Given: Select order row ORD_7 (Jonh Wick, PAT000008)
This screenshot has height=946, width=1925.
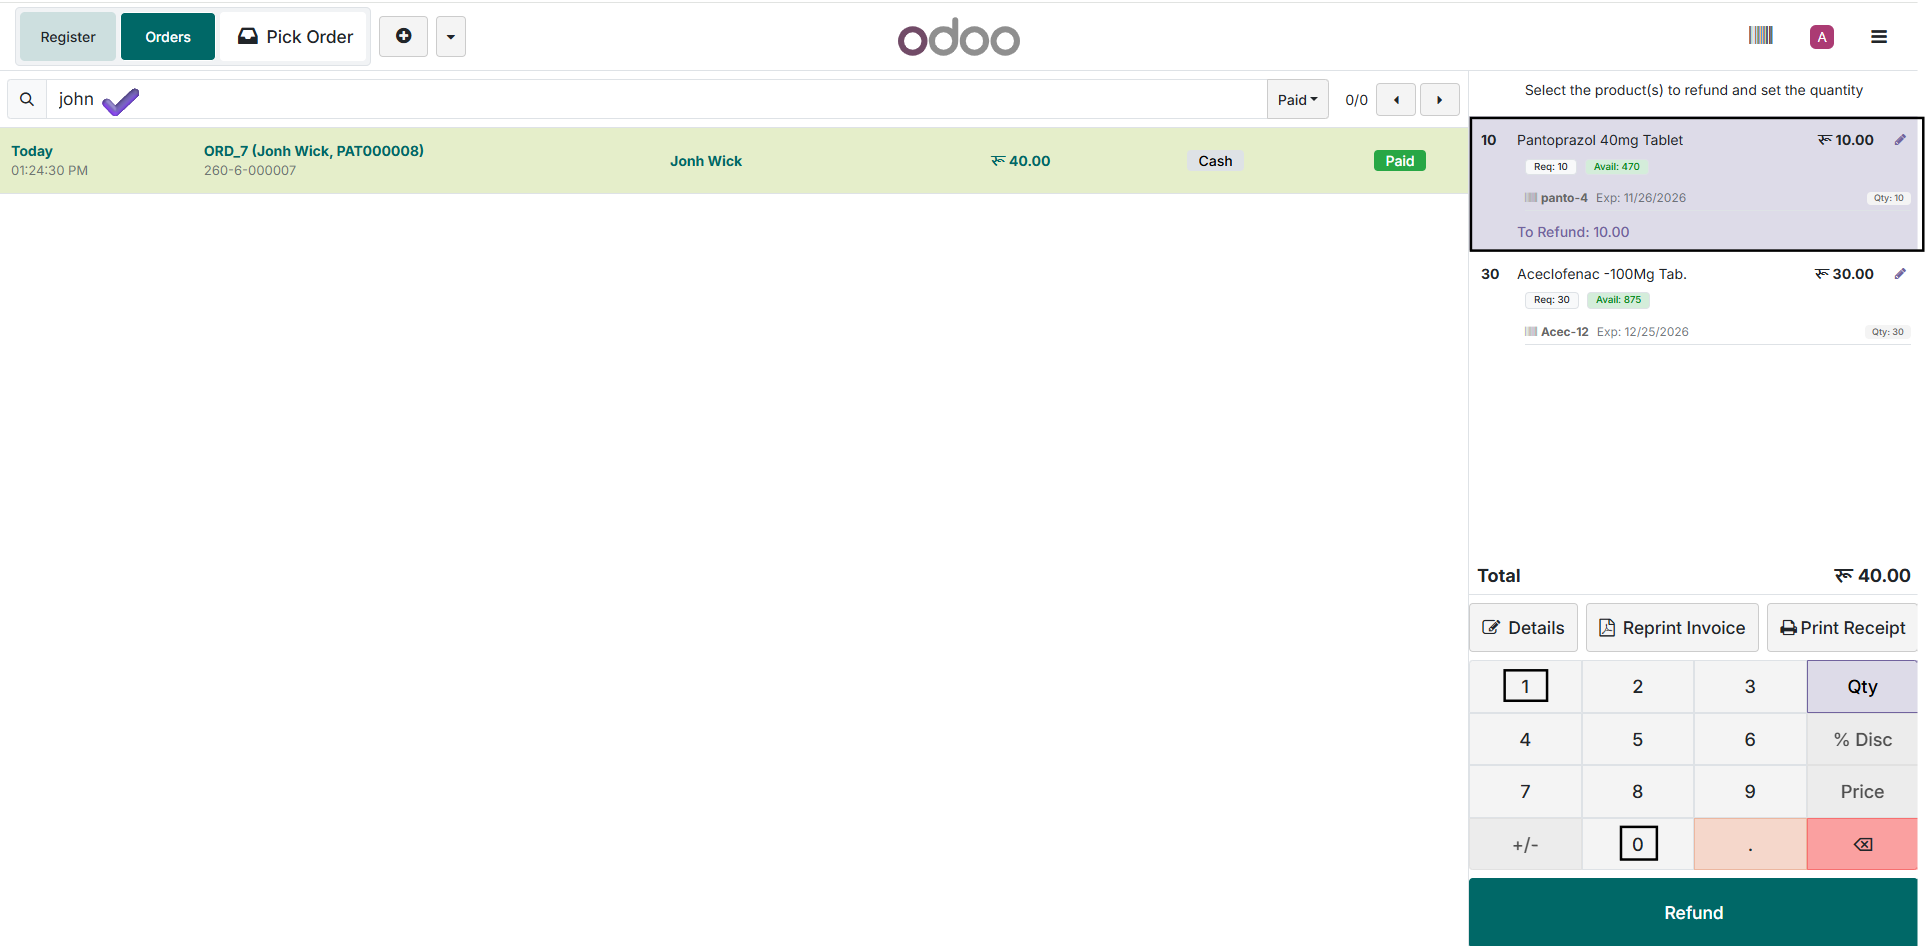Looking at the screenshot, I should coord(733,160).
